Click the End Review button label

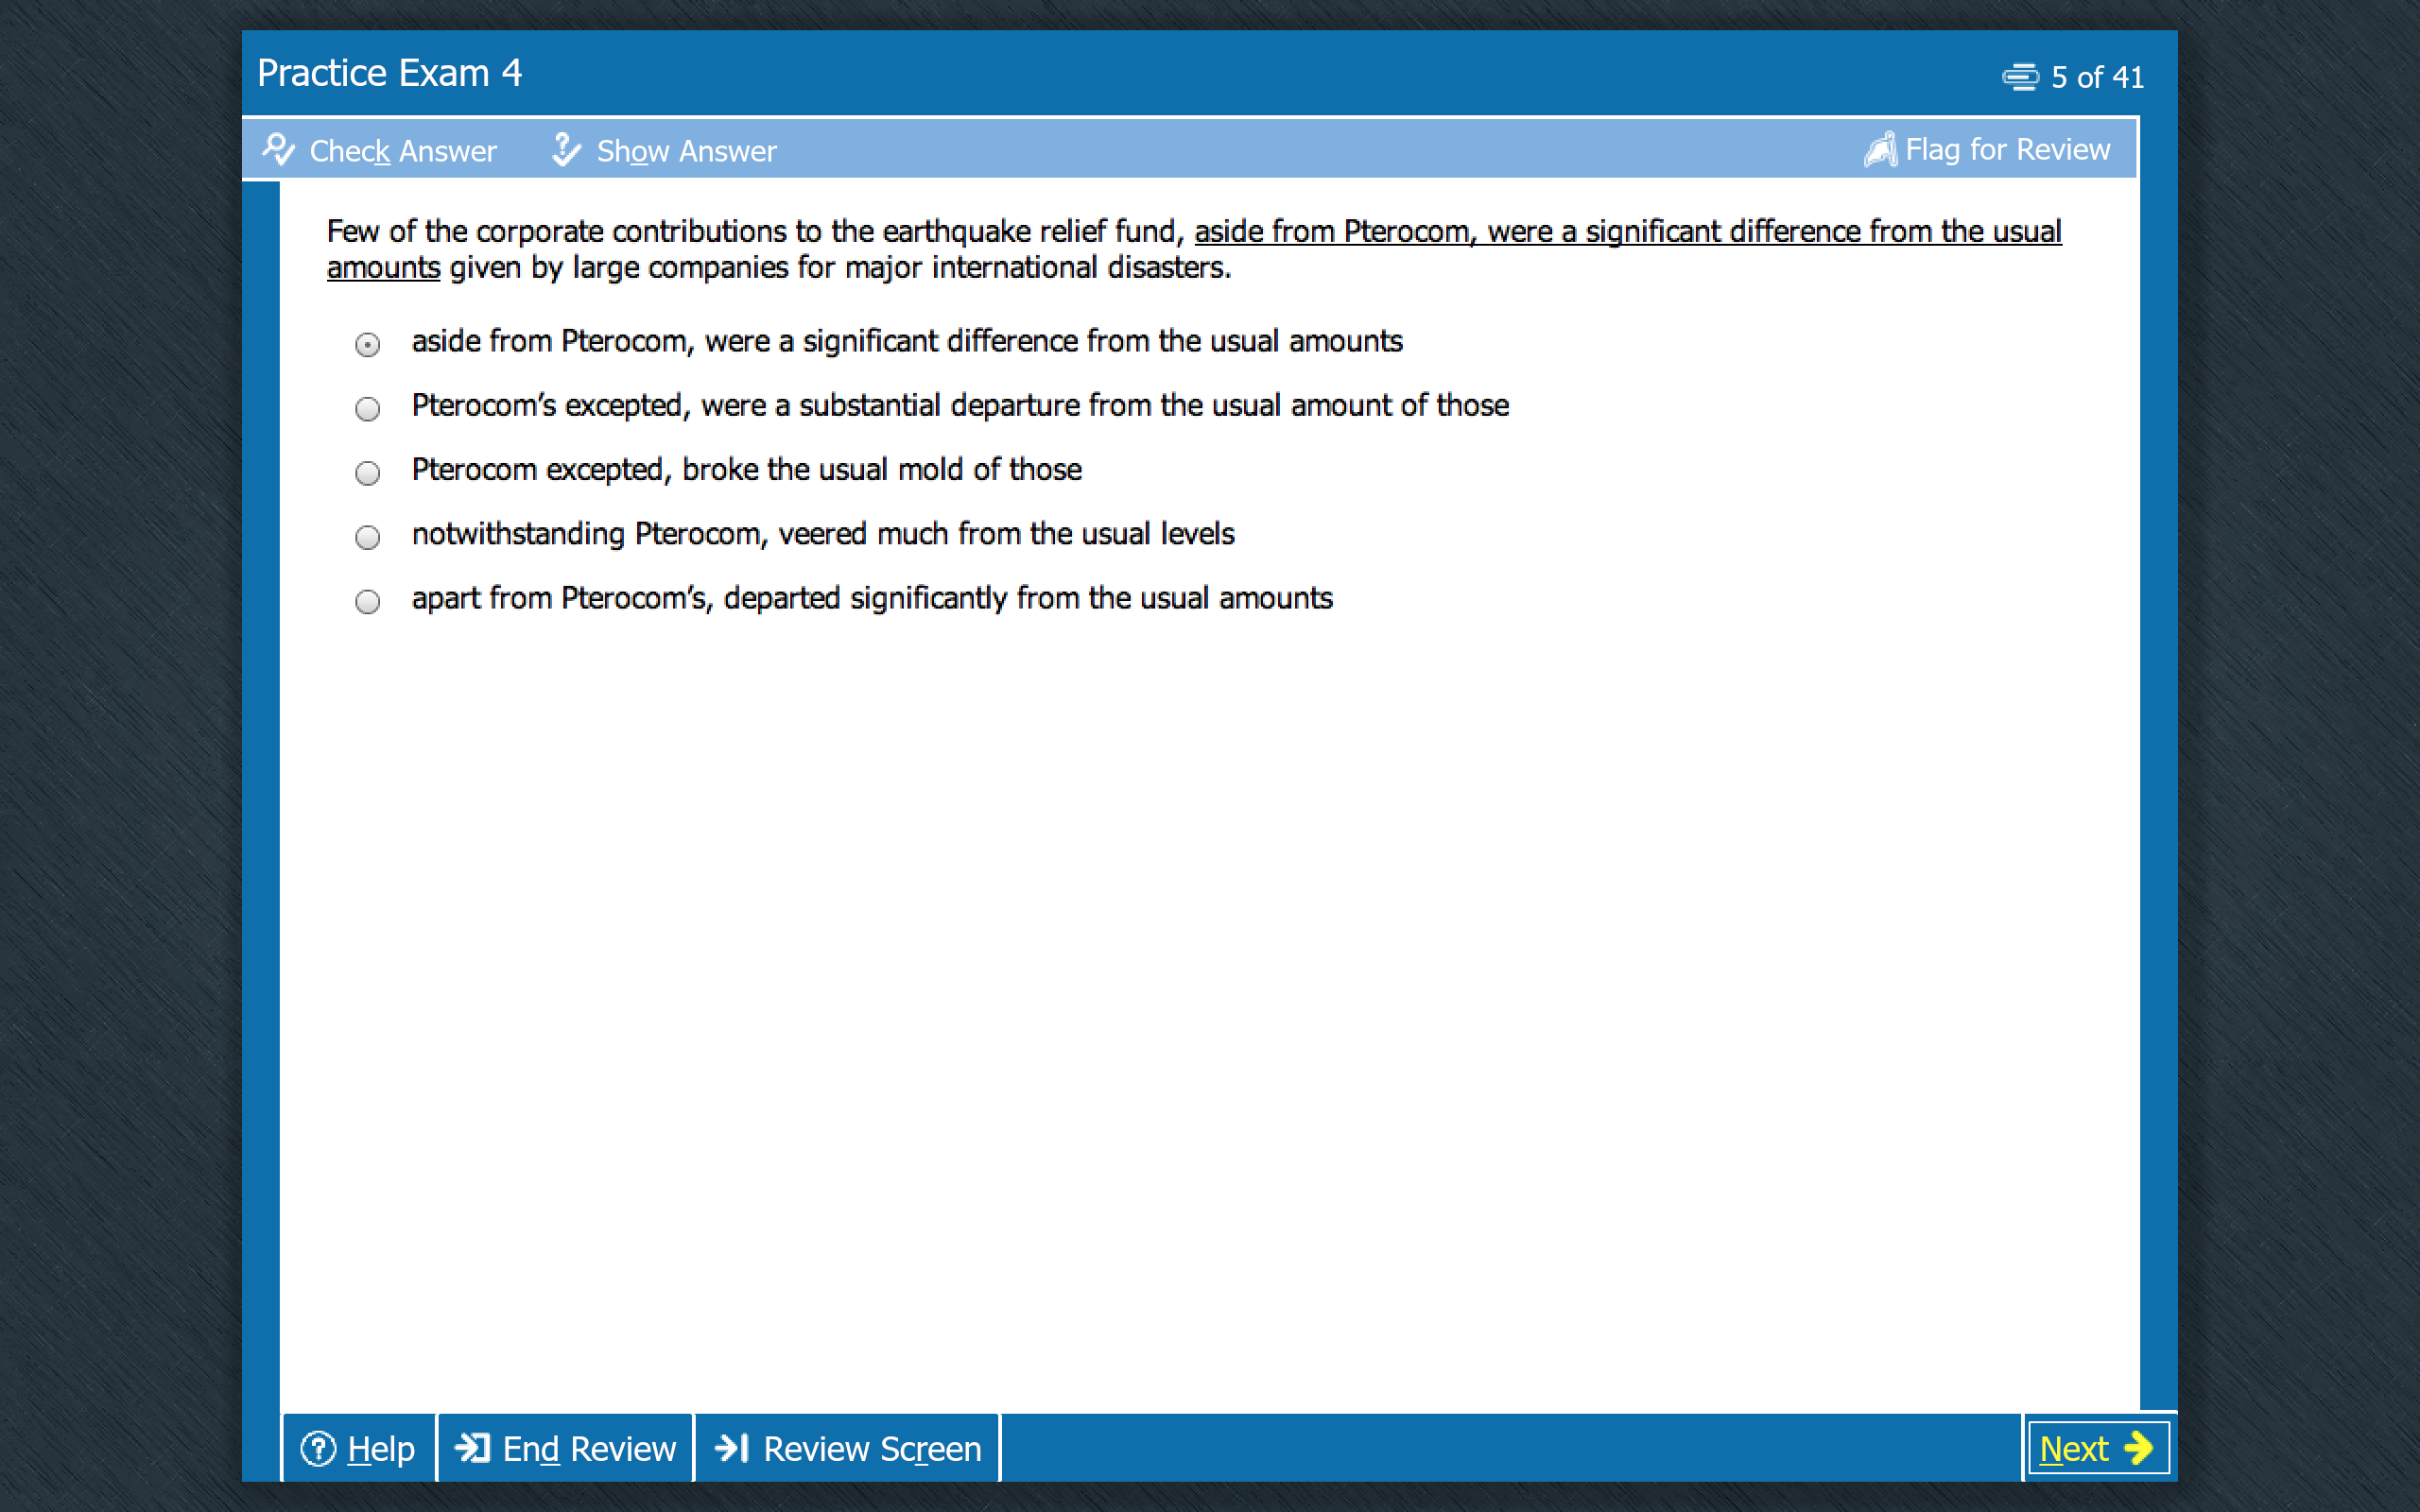[588, 1448]
